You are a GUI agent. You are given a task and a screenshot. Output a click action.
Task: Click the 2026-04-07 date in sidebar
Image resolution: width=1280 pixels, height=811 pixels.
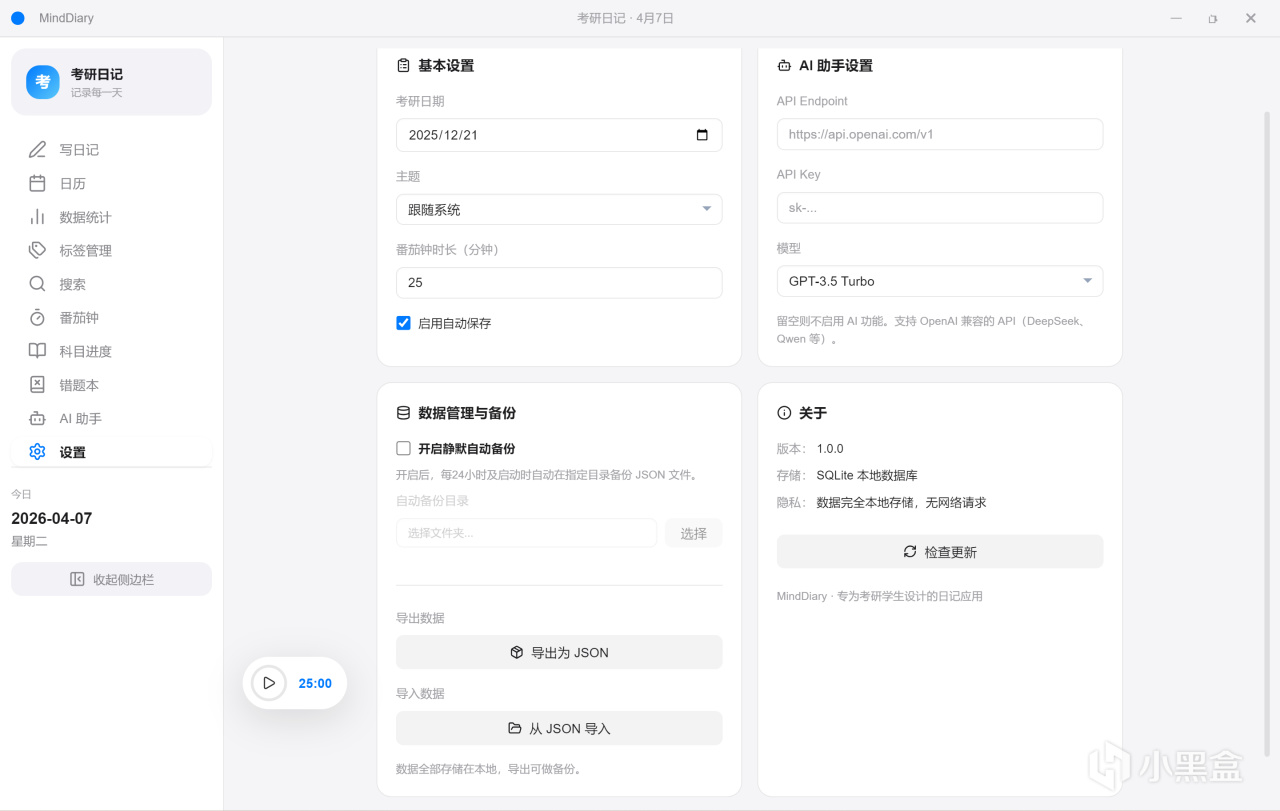(52, 518)
